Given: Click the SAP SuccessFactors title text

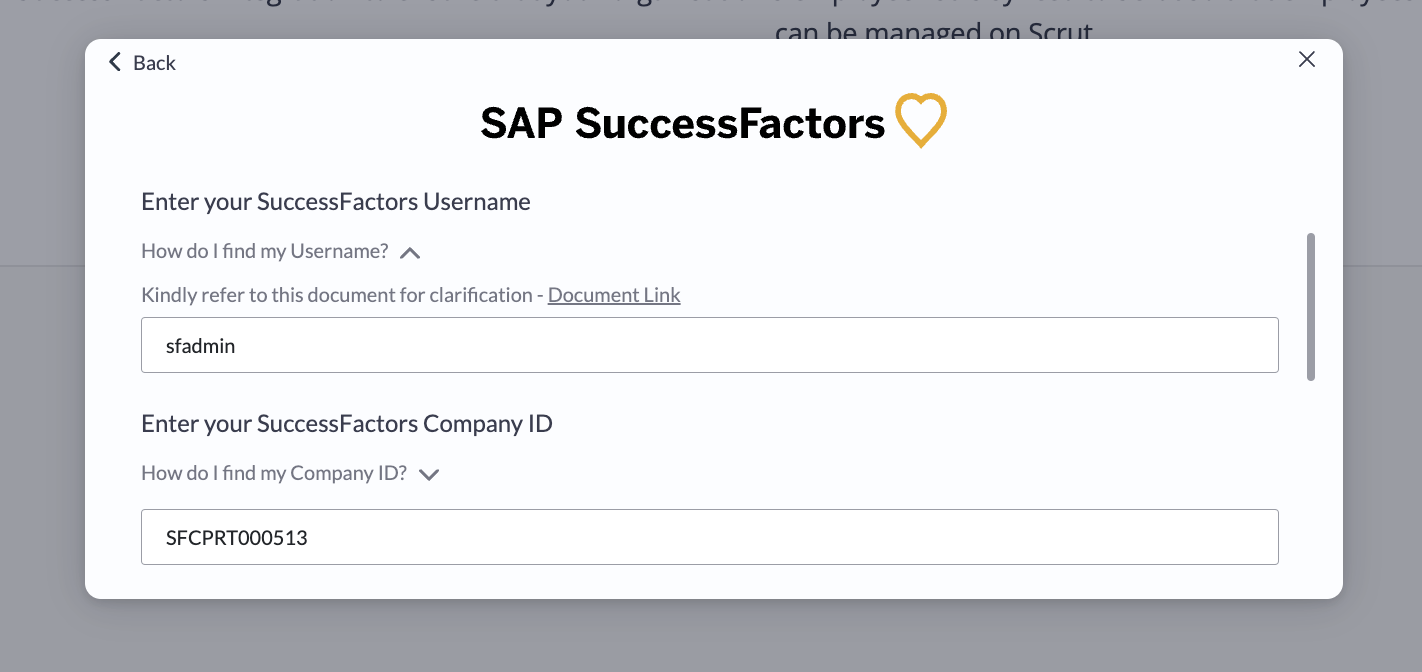Looking at the screenshot, I should (x=683, y=123).
